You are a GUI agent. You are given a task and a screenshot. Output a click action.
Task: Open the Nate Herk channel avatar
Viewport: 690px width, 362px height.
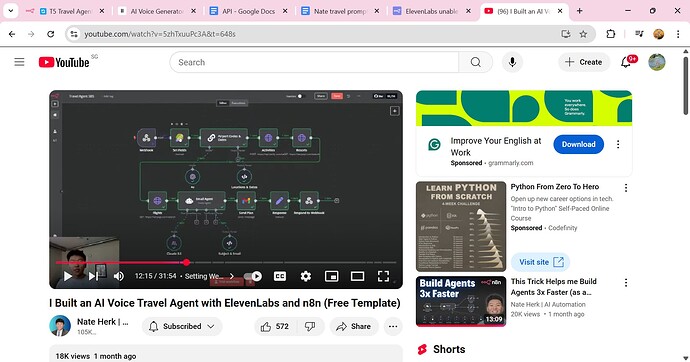click(60, 326)
